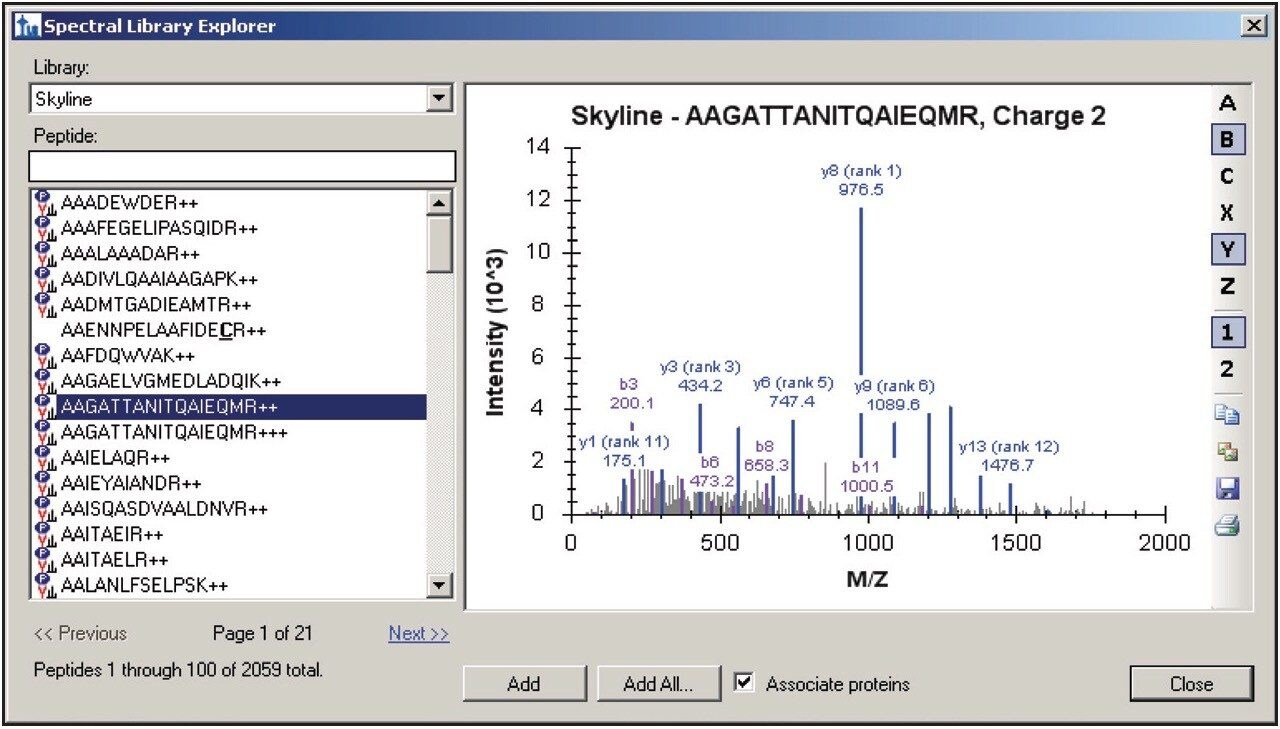
Task: Select peptide AAAFEGELIPASQIDR++
Action: (x=159, y=228)
